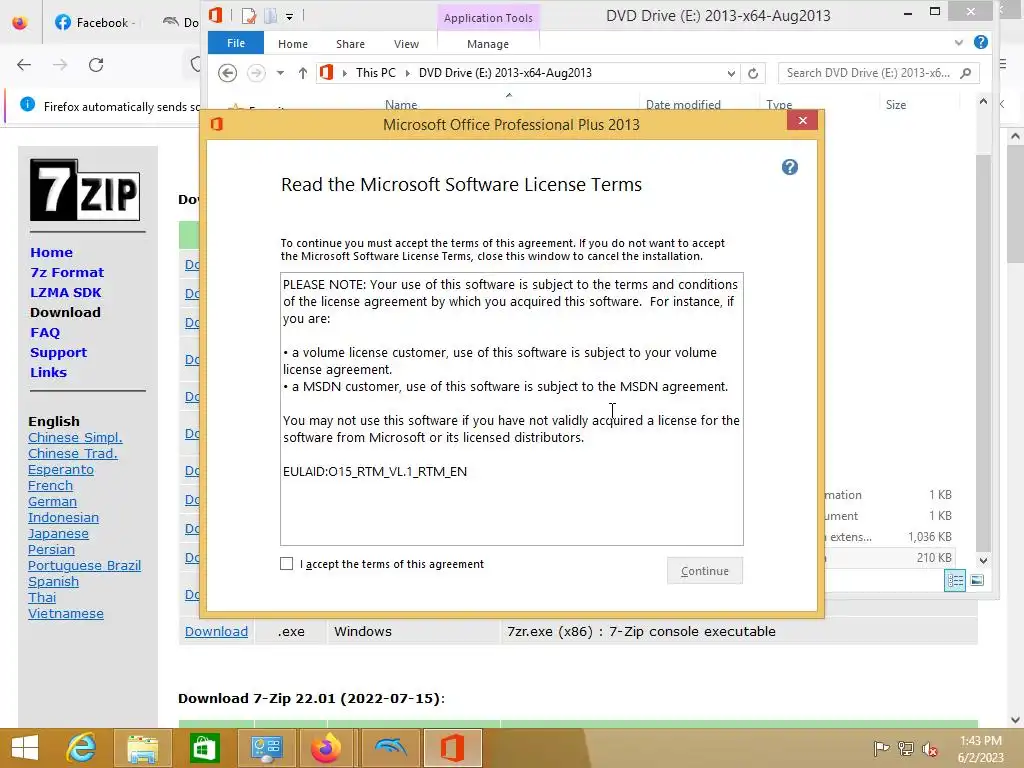
Task: Click the 7-Zip logo on the website
Action: click(x=85, y=190)
